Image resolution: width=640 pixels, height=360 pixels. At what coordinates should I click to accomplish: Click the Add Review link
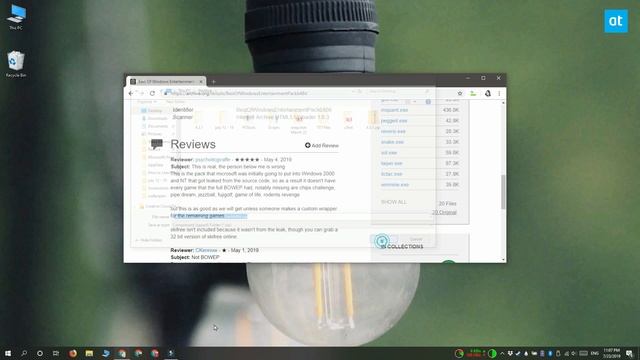[x=322, y=145]
